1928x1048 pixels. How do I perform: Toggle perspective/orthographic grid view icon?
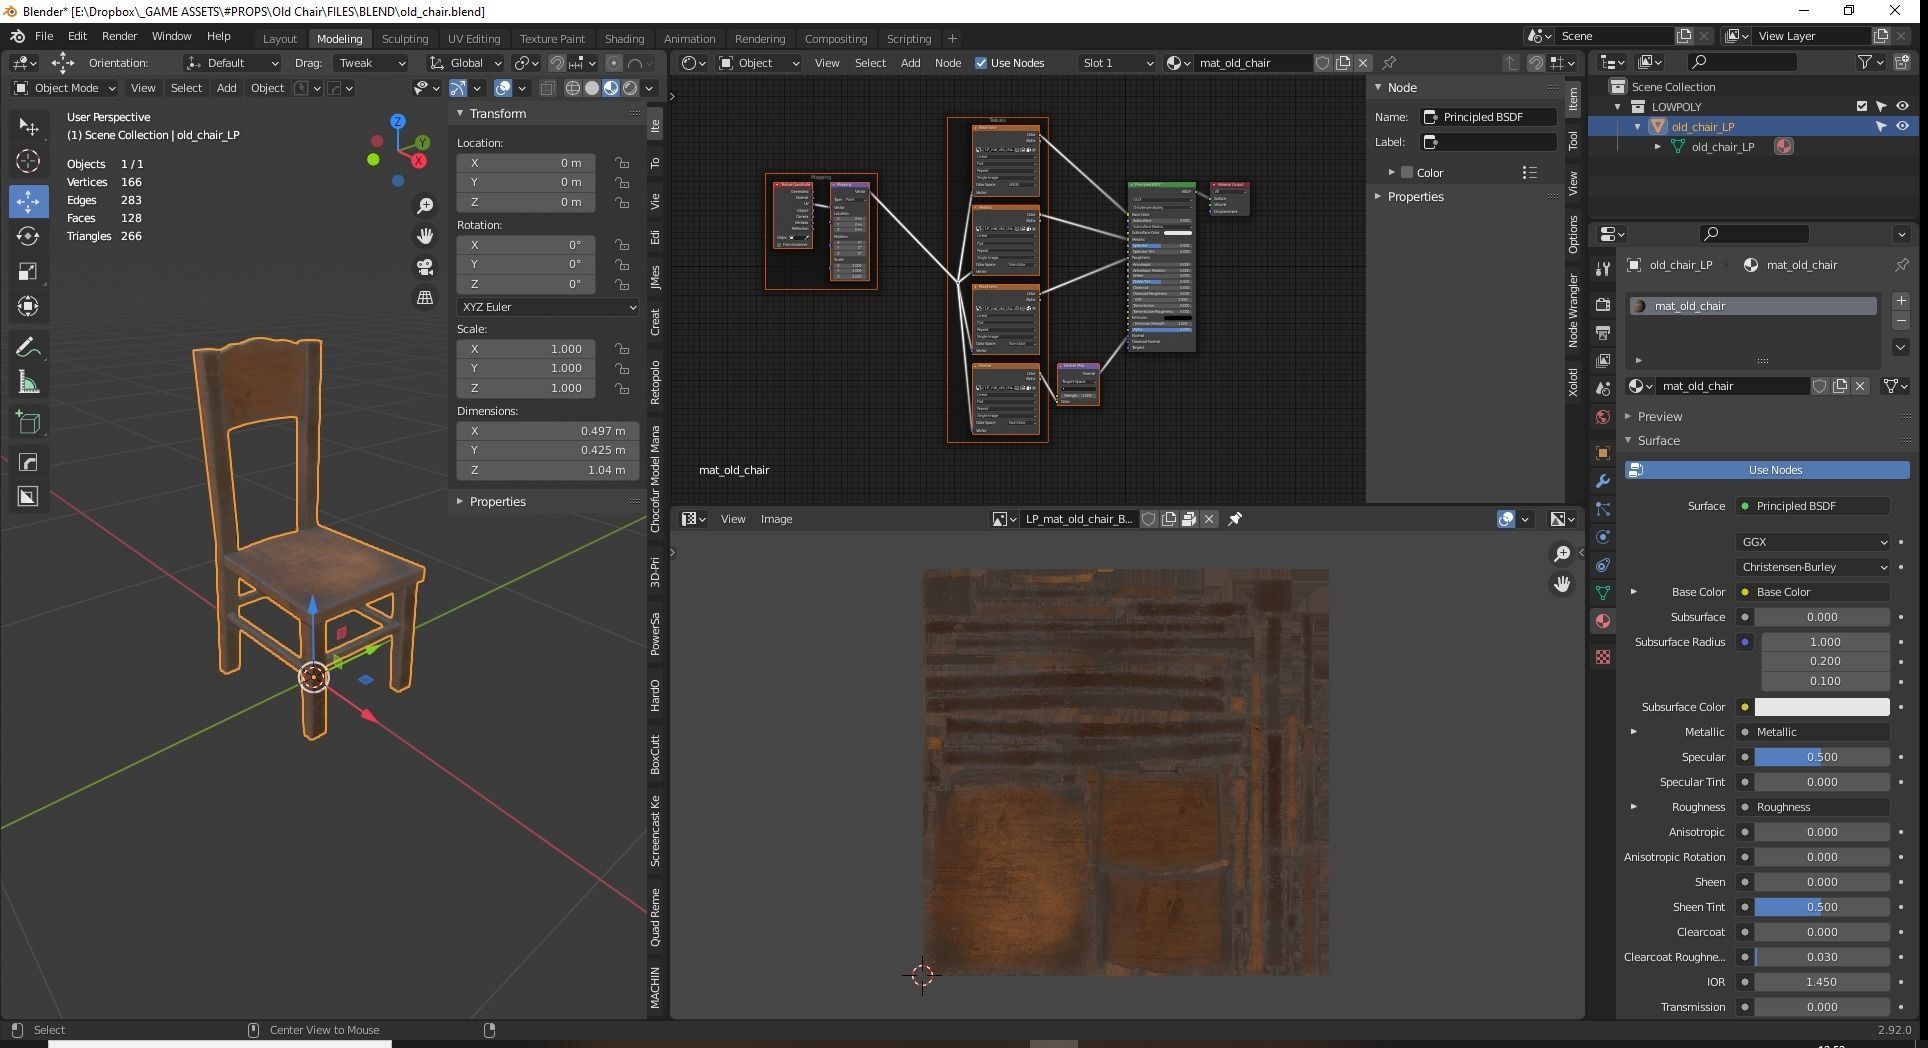tap(425, 298)
